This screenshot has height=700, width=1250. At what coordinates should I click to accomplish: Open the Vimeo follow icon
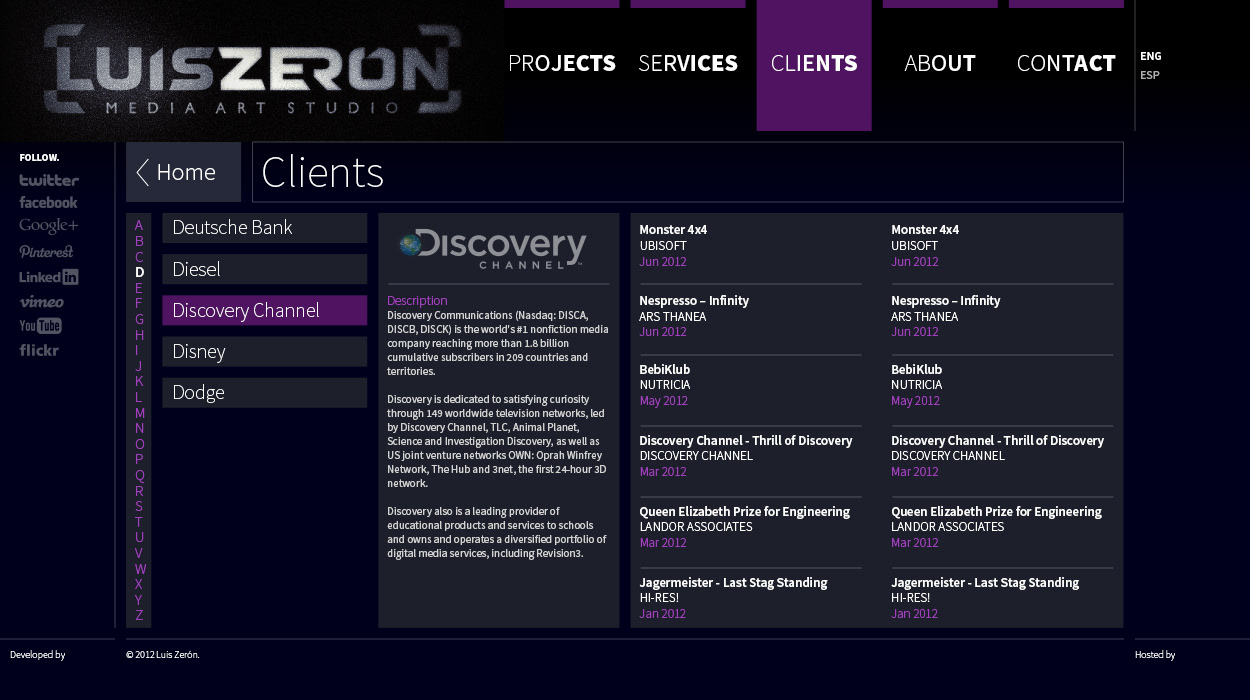click(41, 301)
